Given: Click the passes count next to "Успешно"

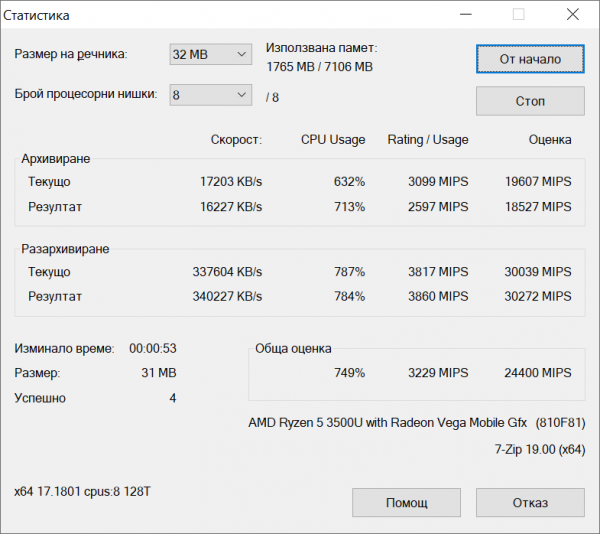Looking at the screenshot, I should coord(173,398).
